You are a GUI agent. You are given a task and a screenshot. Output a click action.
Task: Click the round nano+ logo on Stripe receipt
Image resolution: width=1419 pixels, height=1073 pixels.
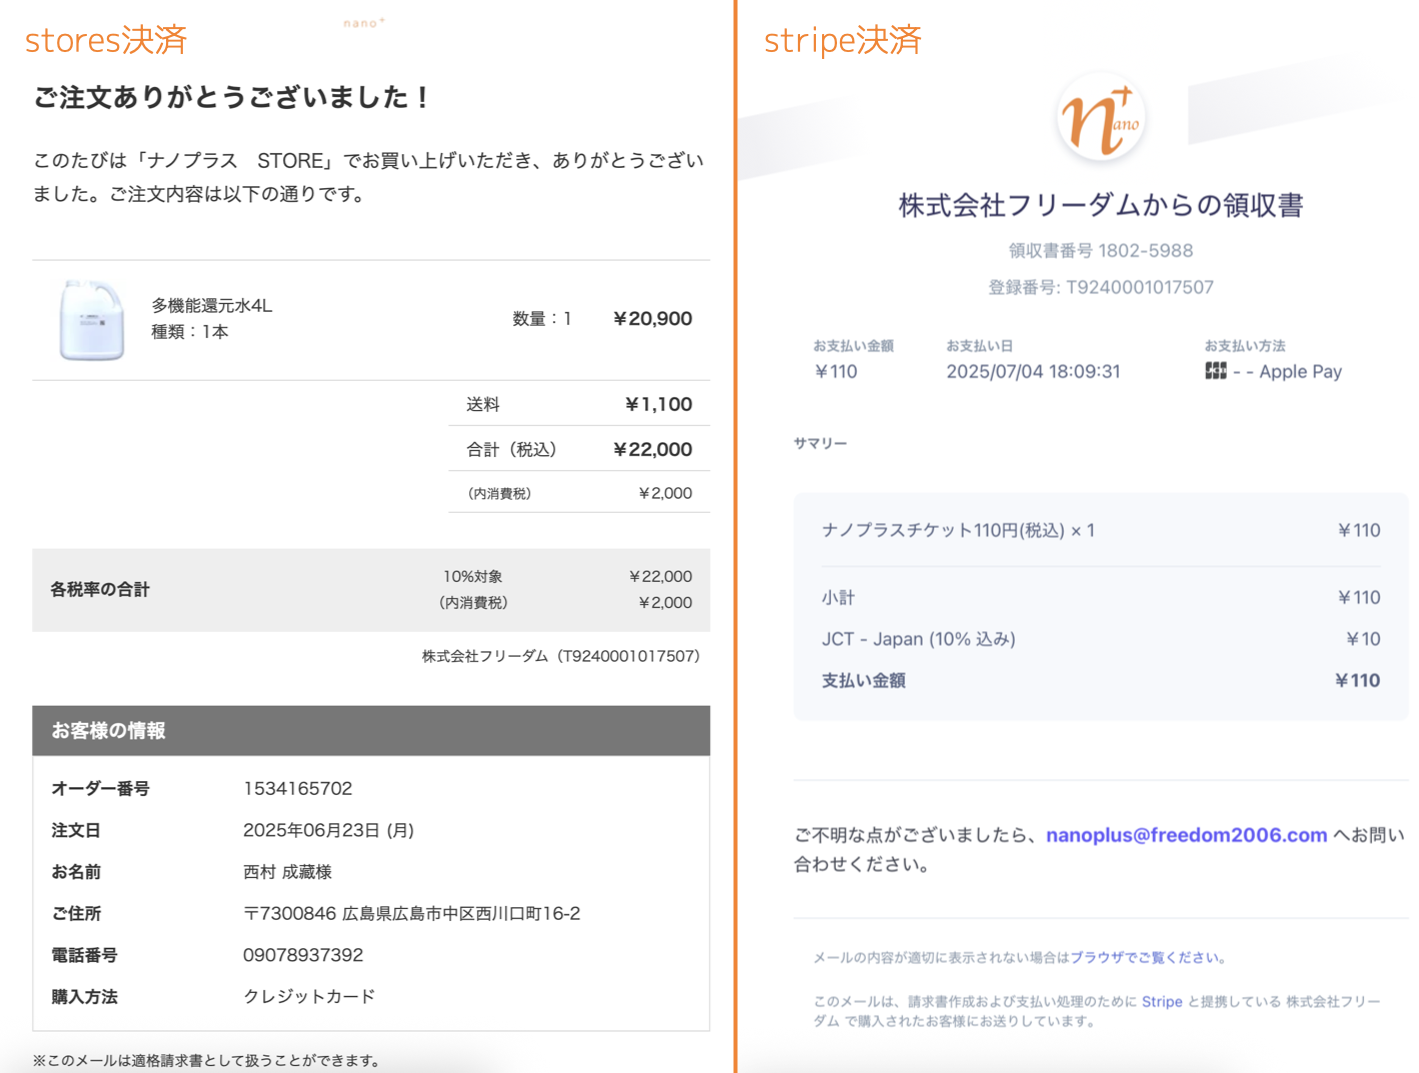tap(1101, 119)
